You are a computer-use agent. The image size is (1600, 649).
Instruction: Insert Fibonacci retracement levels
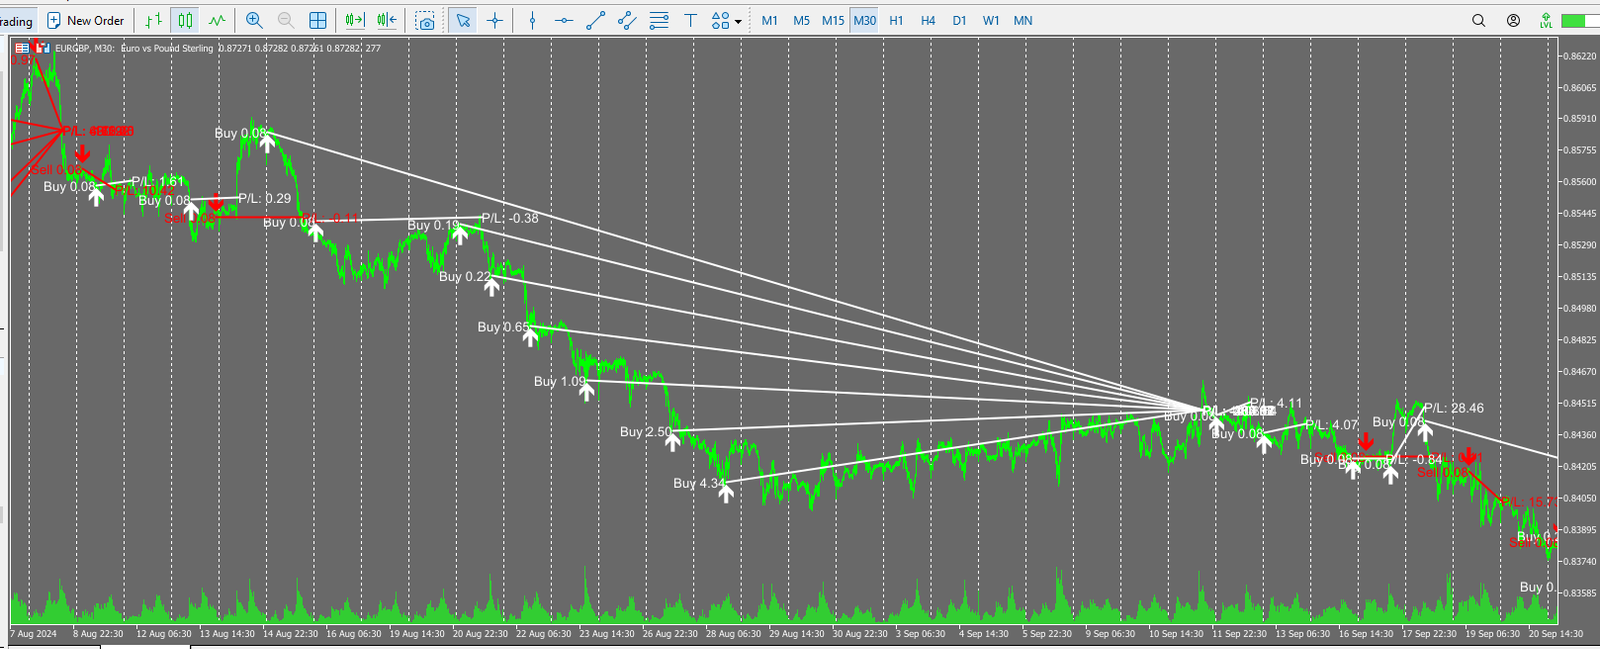[659, 20]
